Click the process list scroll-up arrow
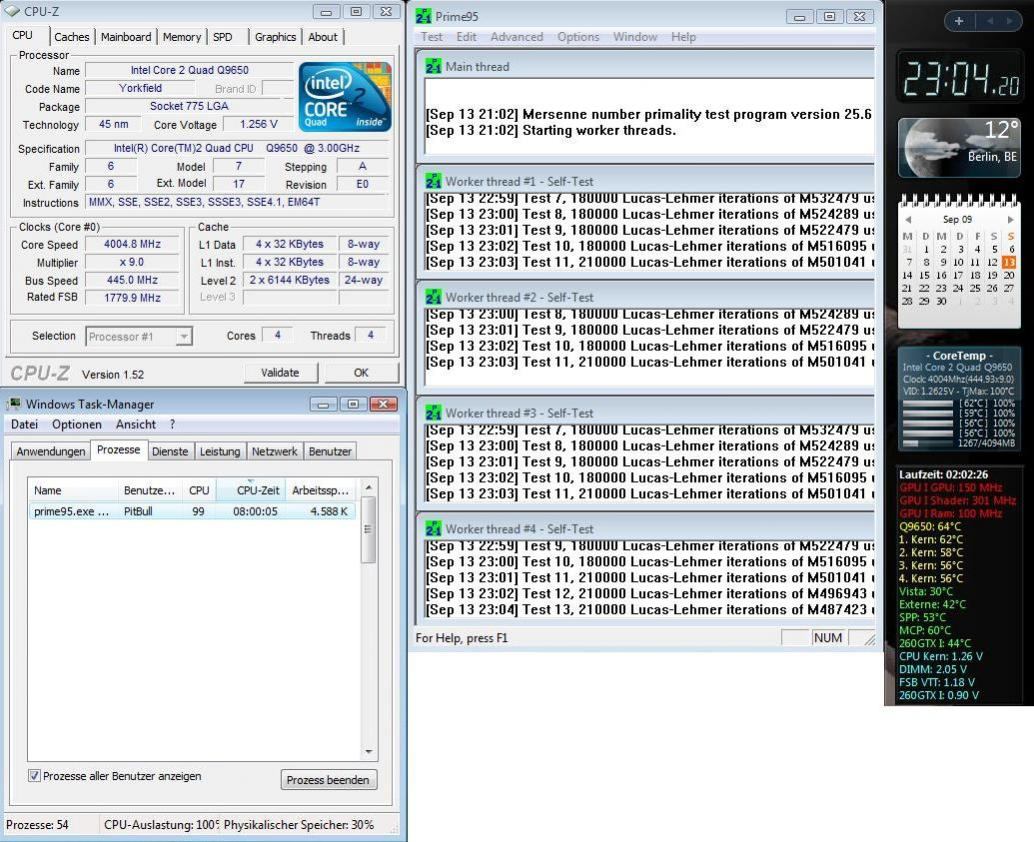 369,487
